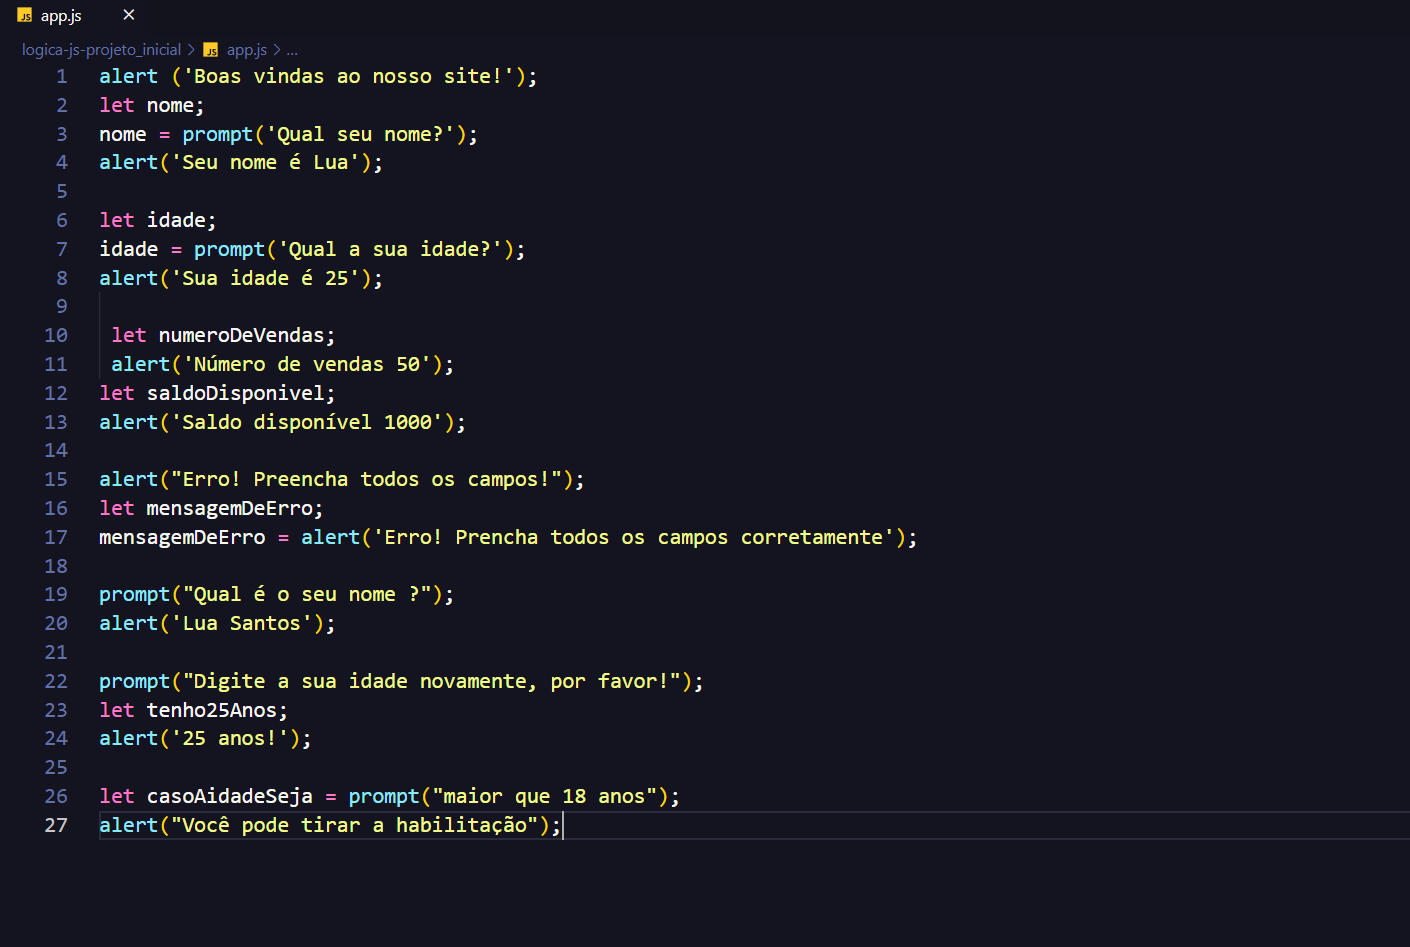Click the JS file icon in app.js tab
Viewport: 1410px width, 947px height.
point(25,16)
